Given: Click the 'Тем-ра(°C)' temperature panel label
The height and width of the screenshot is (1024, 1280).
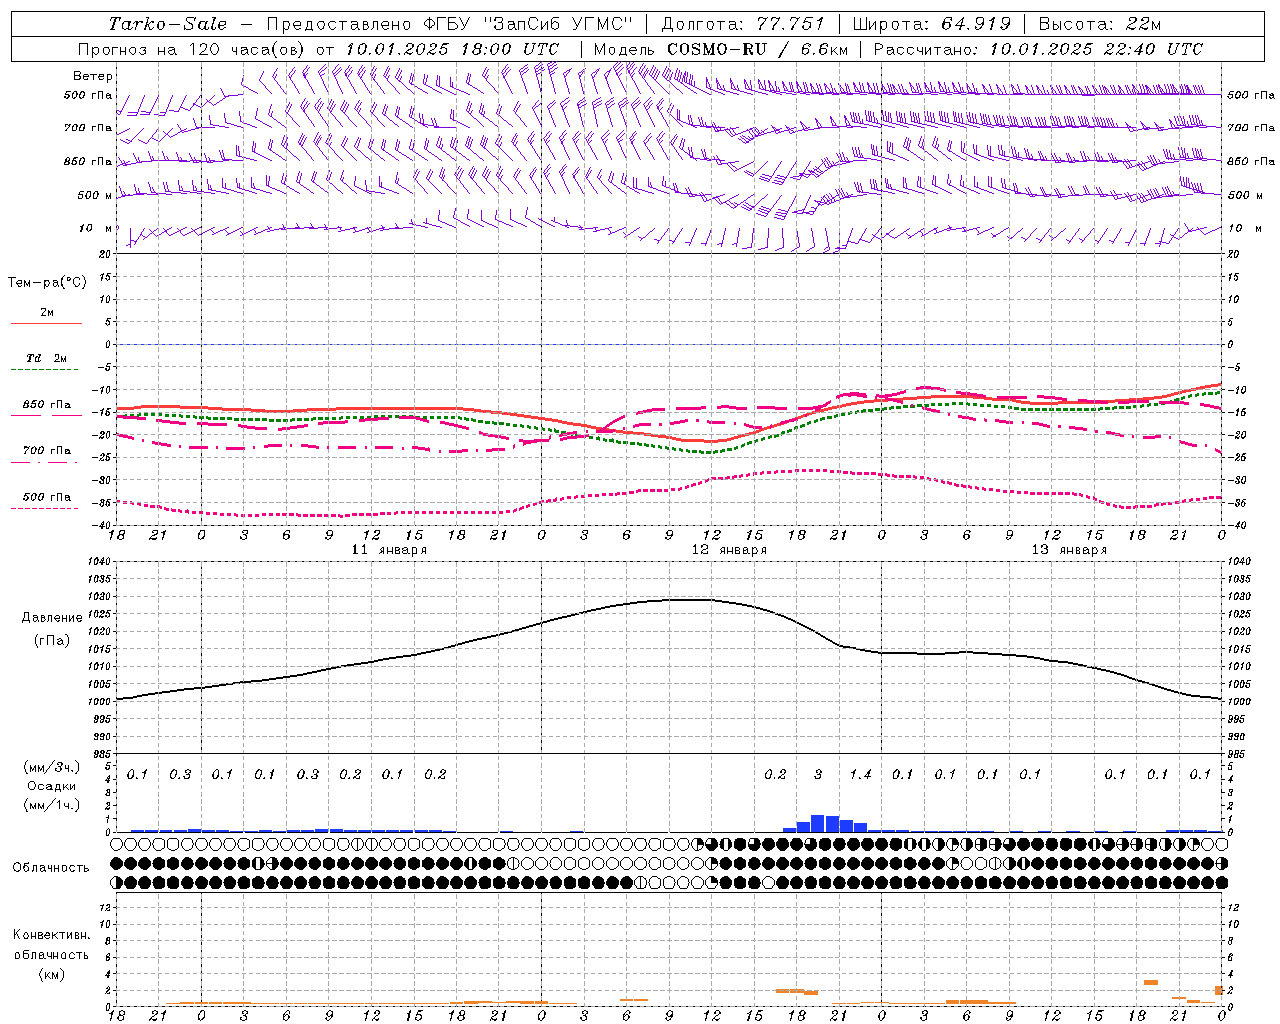Looking at the screenshot, I should click(x=47, y=283).
